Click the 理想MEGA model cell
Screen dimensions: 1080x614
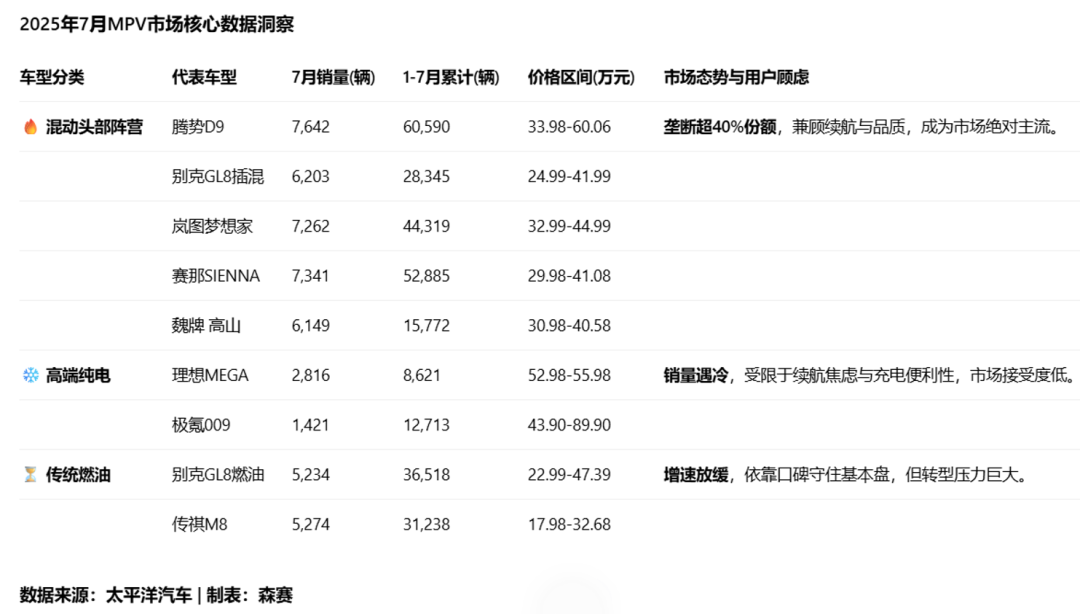[x=210, y=376]
